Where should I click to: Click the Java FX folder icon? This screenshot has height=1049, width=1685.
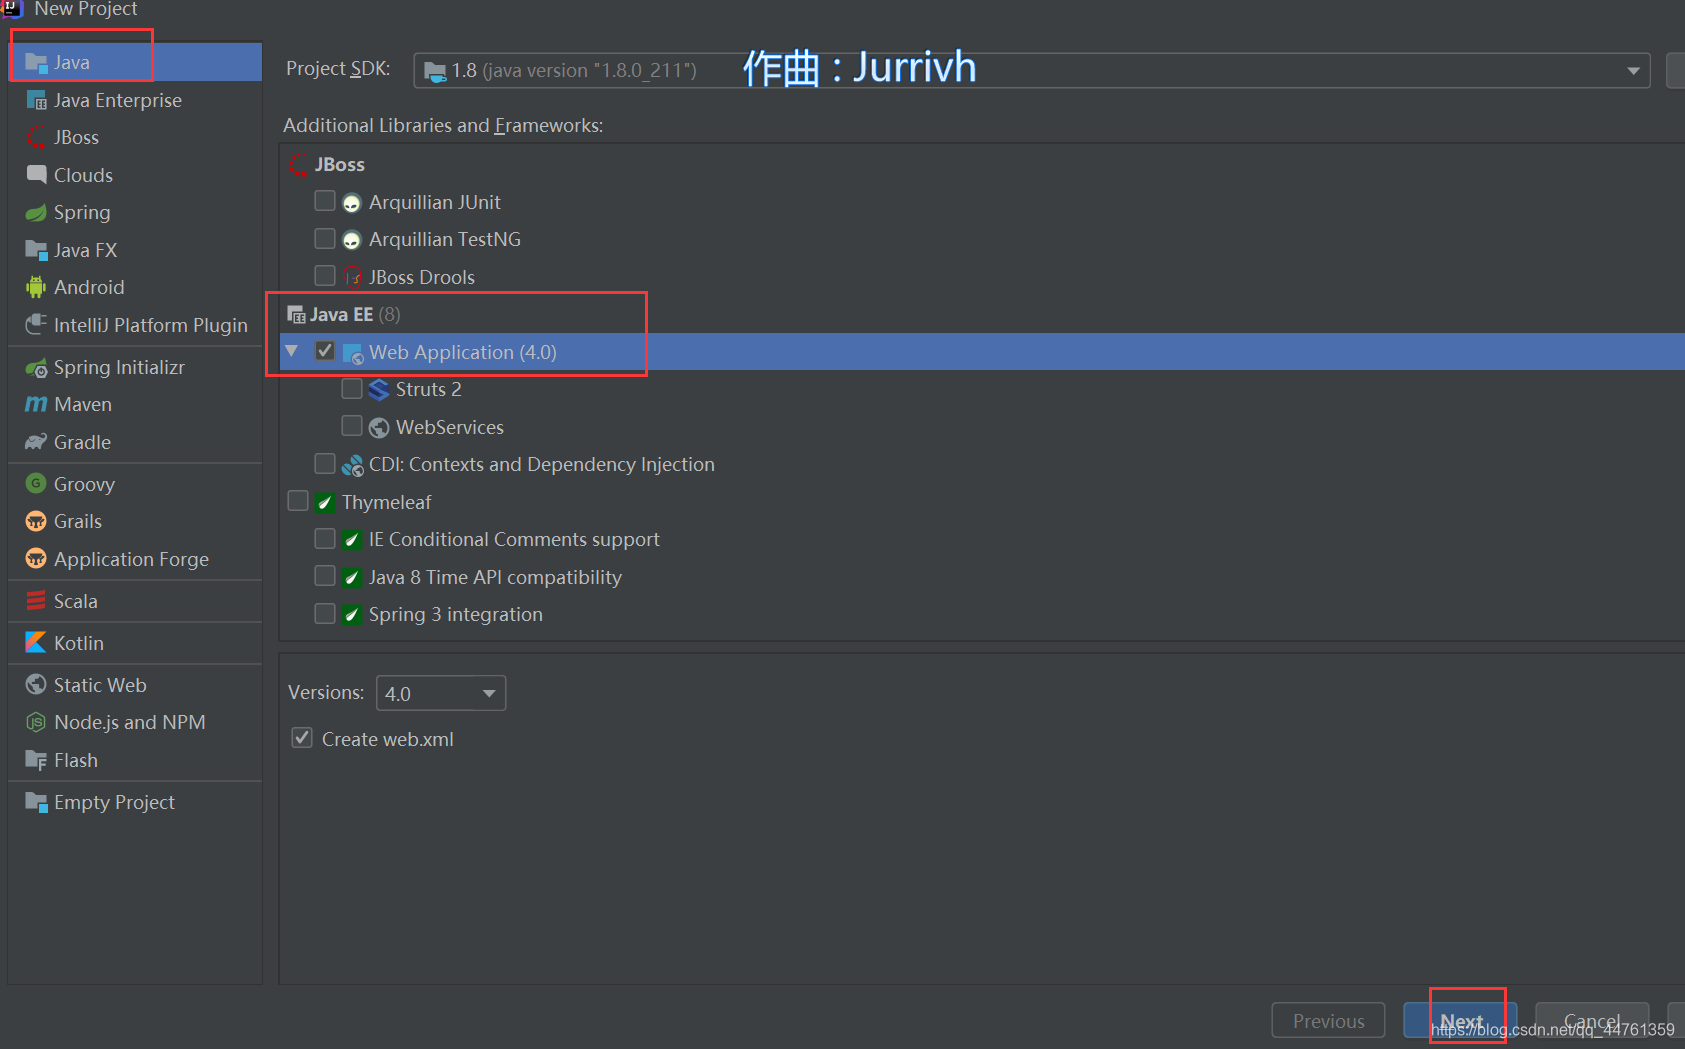[36, 250]
